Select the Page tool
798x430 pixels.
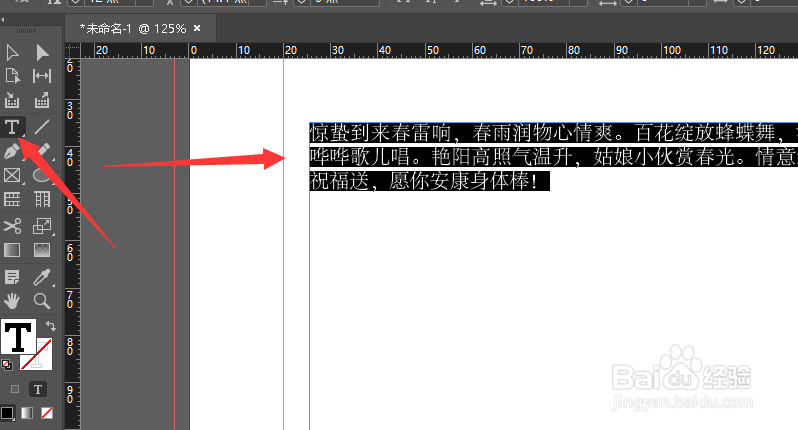click(12, 76)
